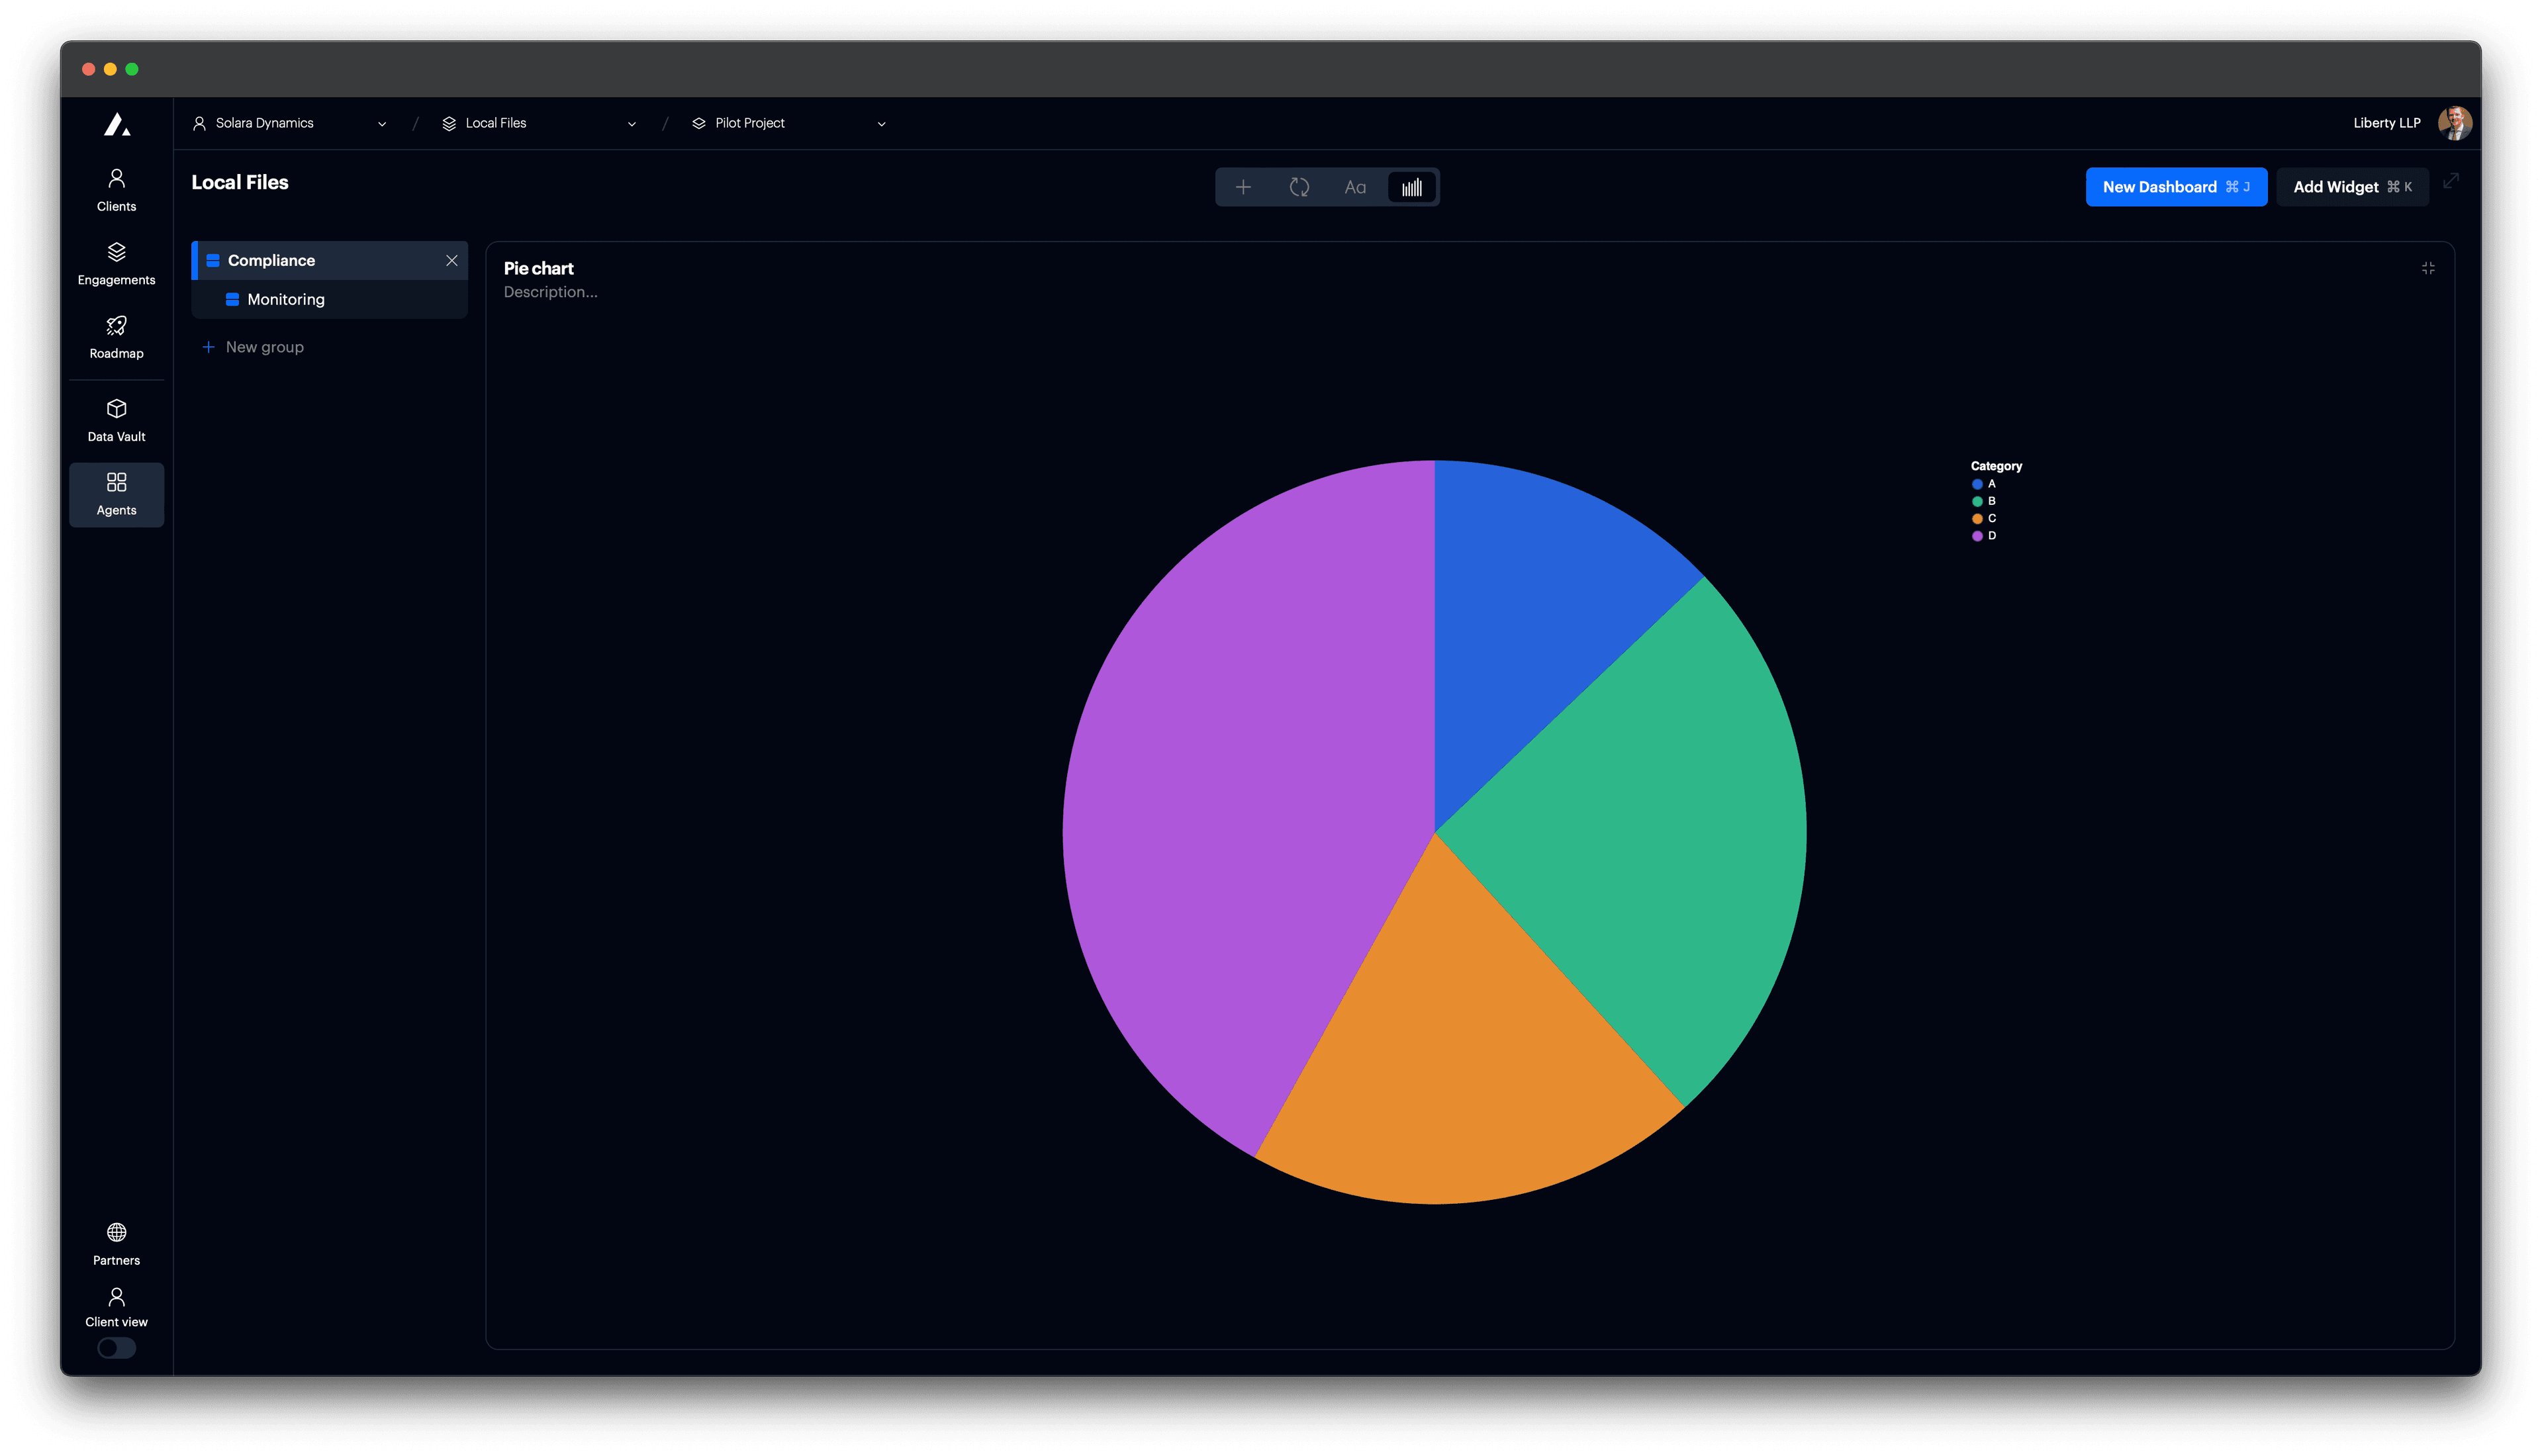Screen dimensions: 2542x1456
Task: Open the Roadmap panel
Action: 116,337
